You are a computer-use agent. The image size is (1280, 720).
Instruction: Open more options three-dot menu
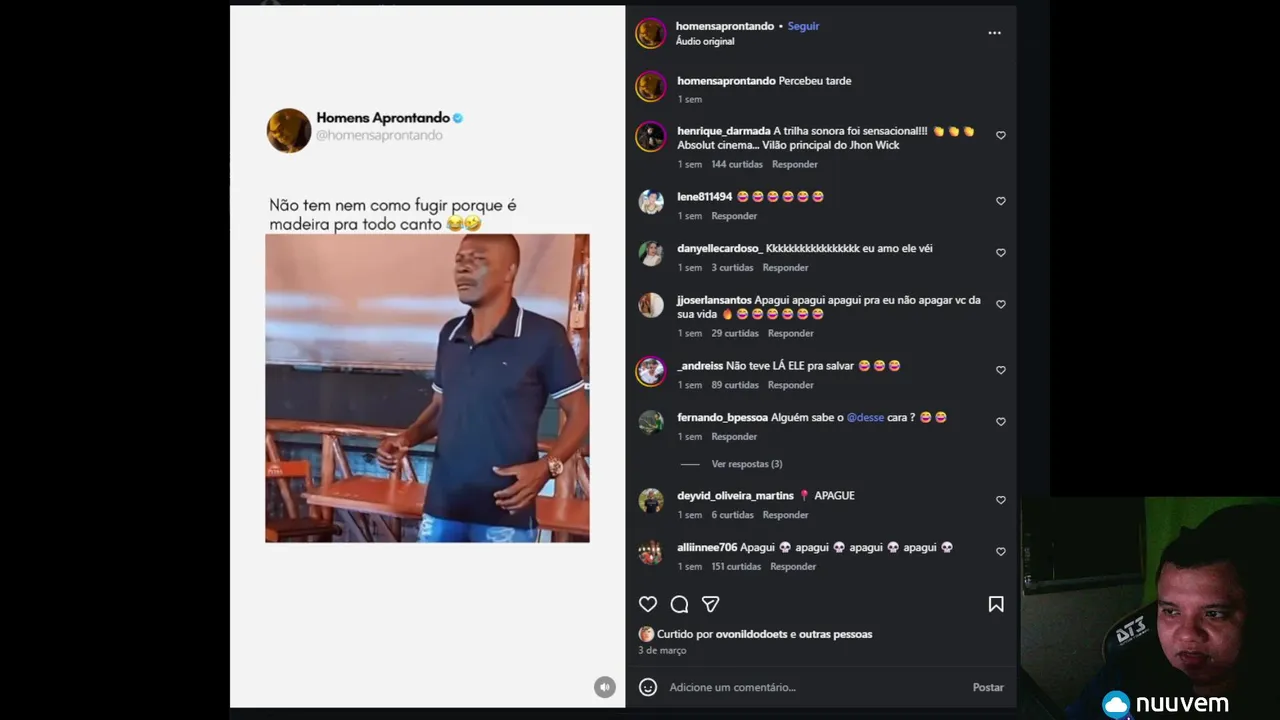tap(994, 33)
